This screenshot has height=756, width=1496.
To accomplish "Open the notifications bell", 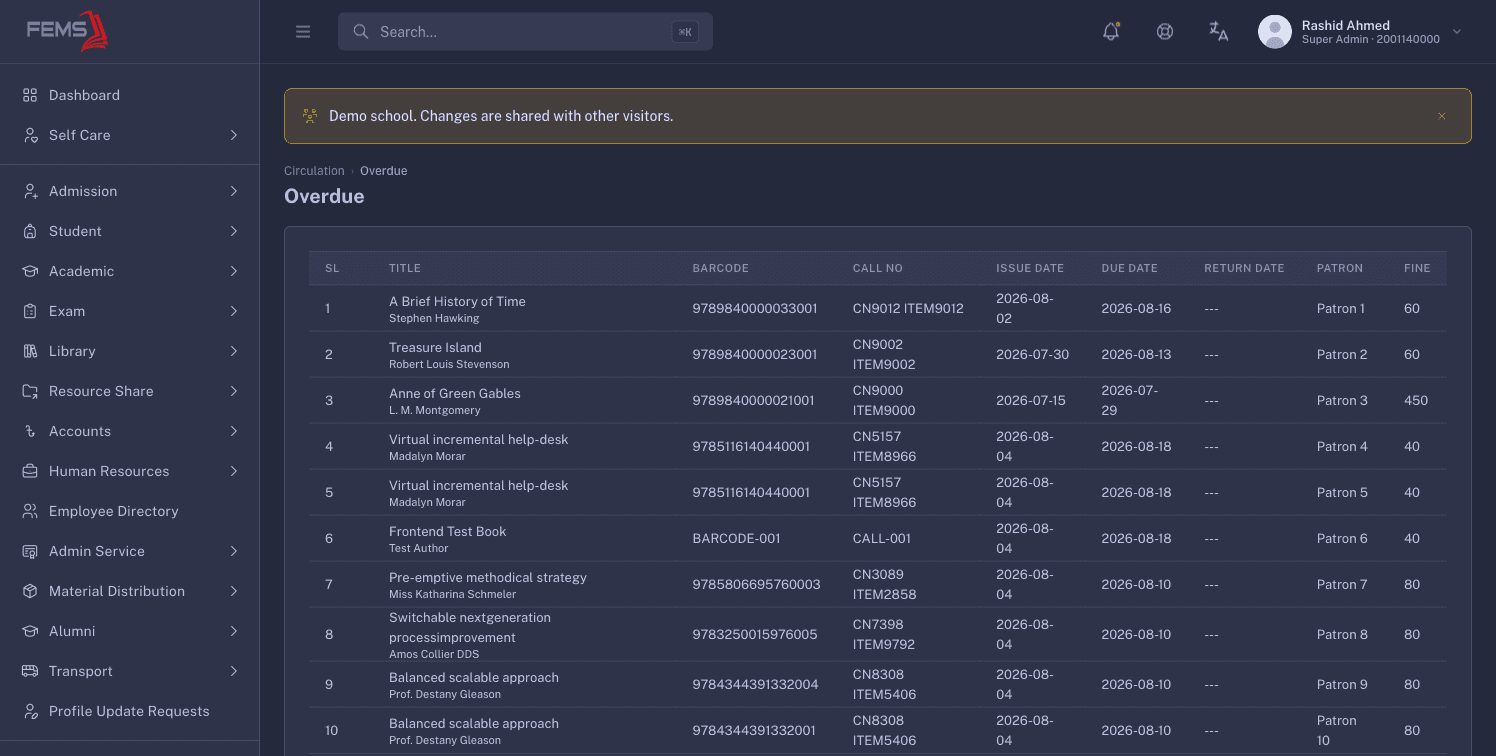I will [1111, 31].
